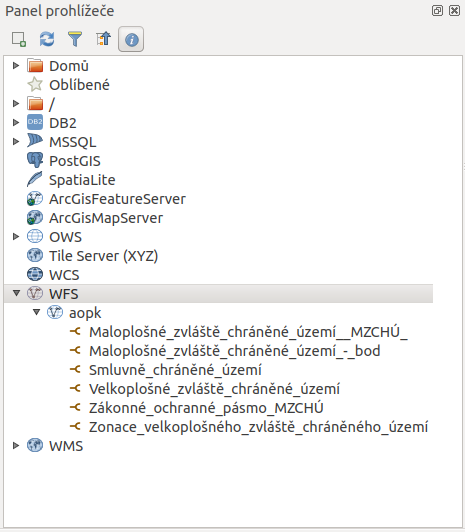Open the filter browser funnel icon

coord(75,39)
